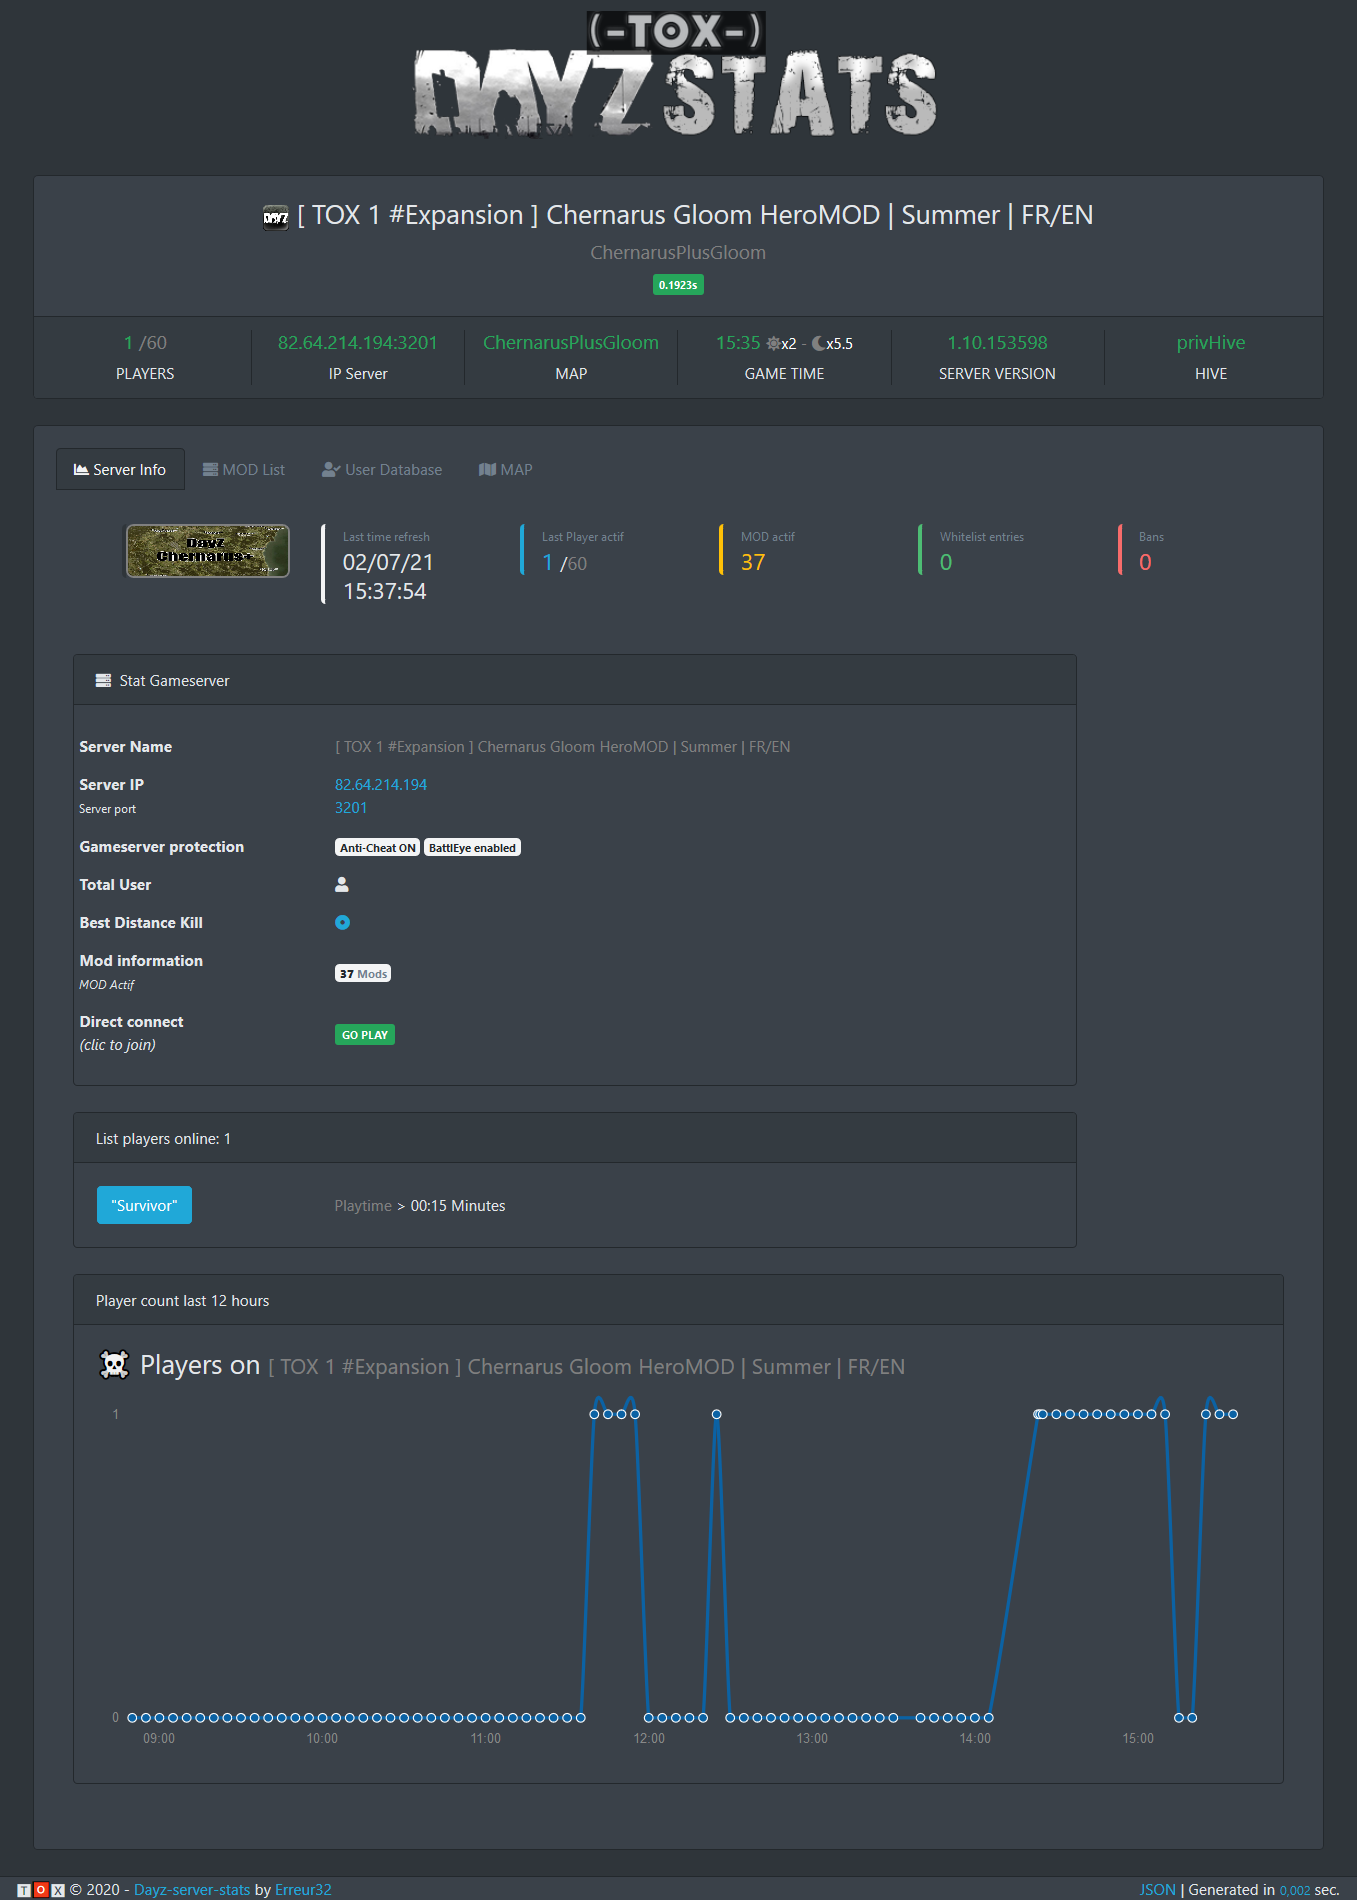Open the Server Info tab

coord(120,469)
